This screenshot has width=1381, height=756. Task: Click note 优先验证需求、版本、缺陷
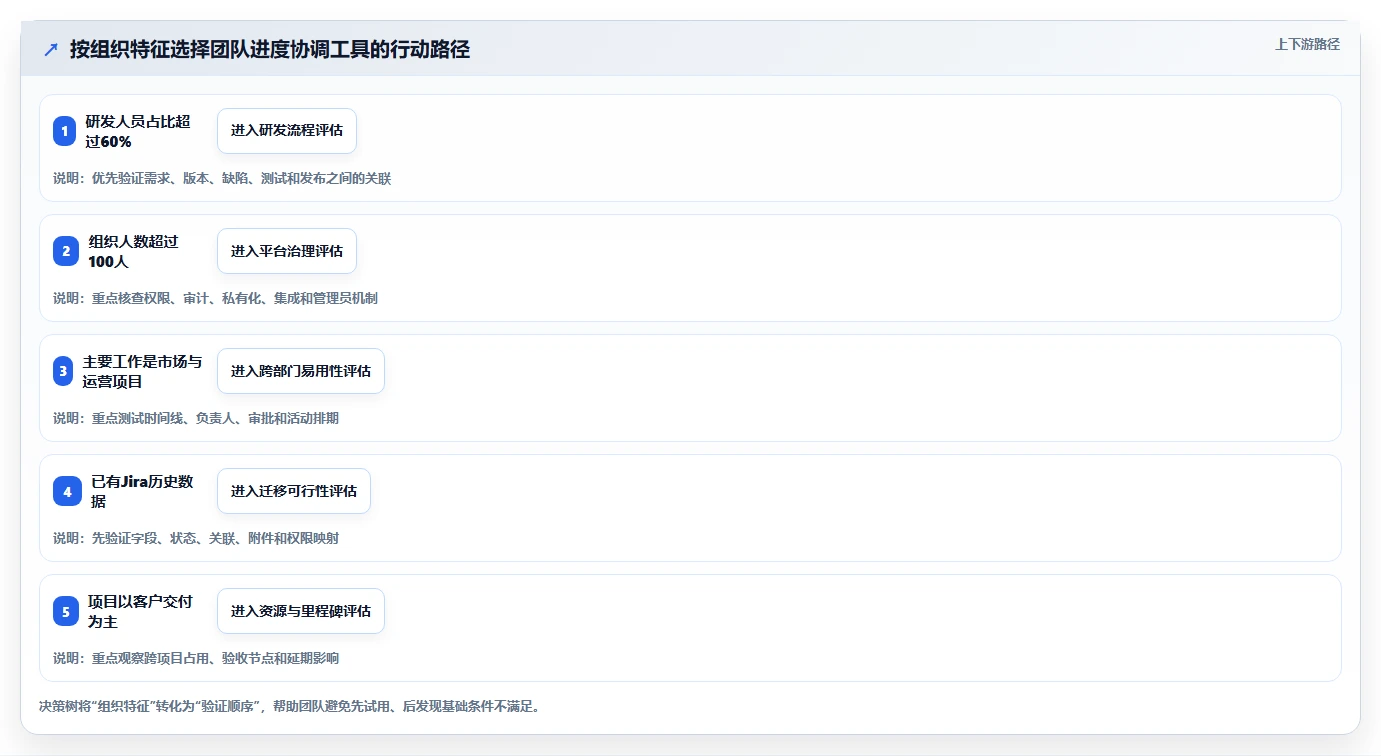pyautogui.click(x=222, y=178)
